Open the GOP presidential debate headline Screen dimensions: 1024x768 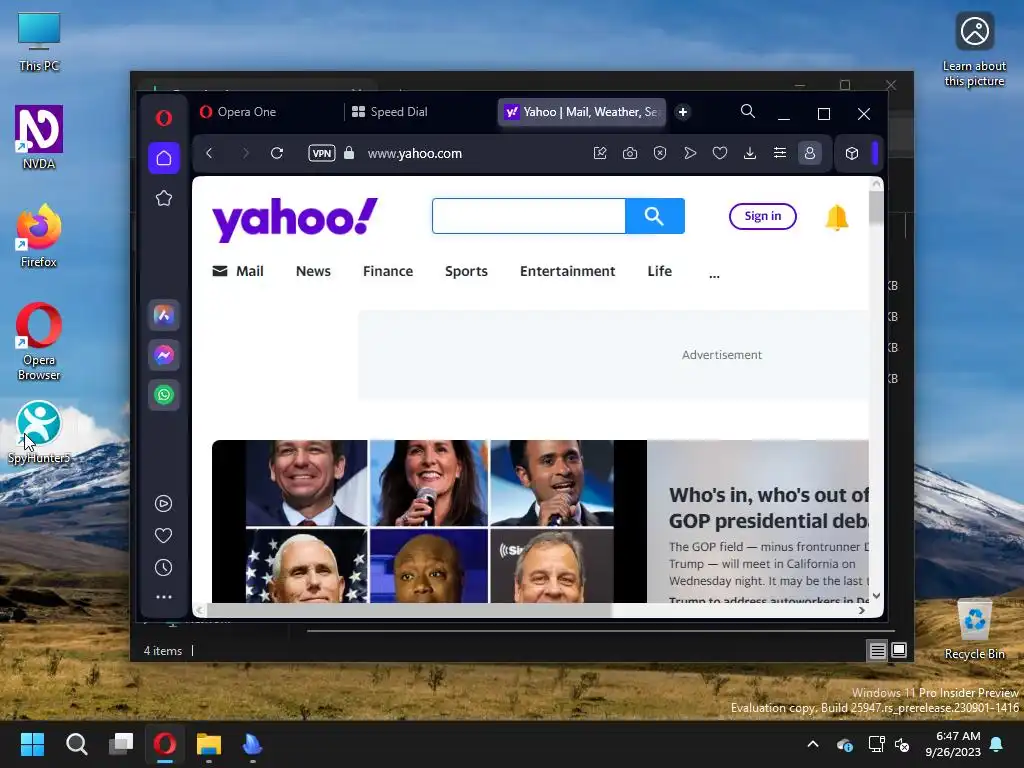click(769, 508)
